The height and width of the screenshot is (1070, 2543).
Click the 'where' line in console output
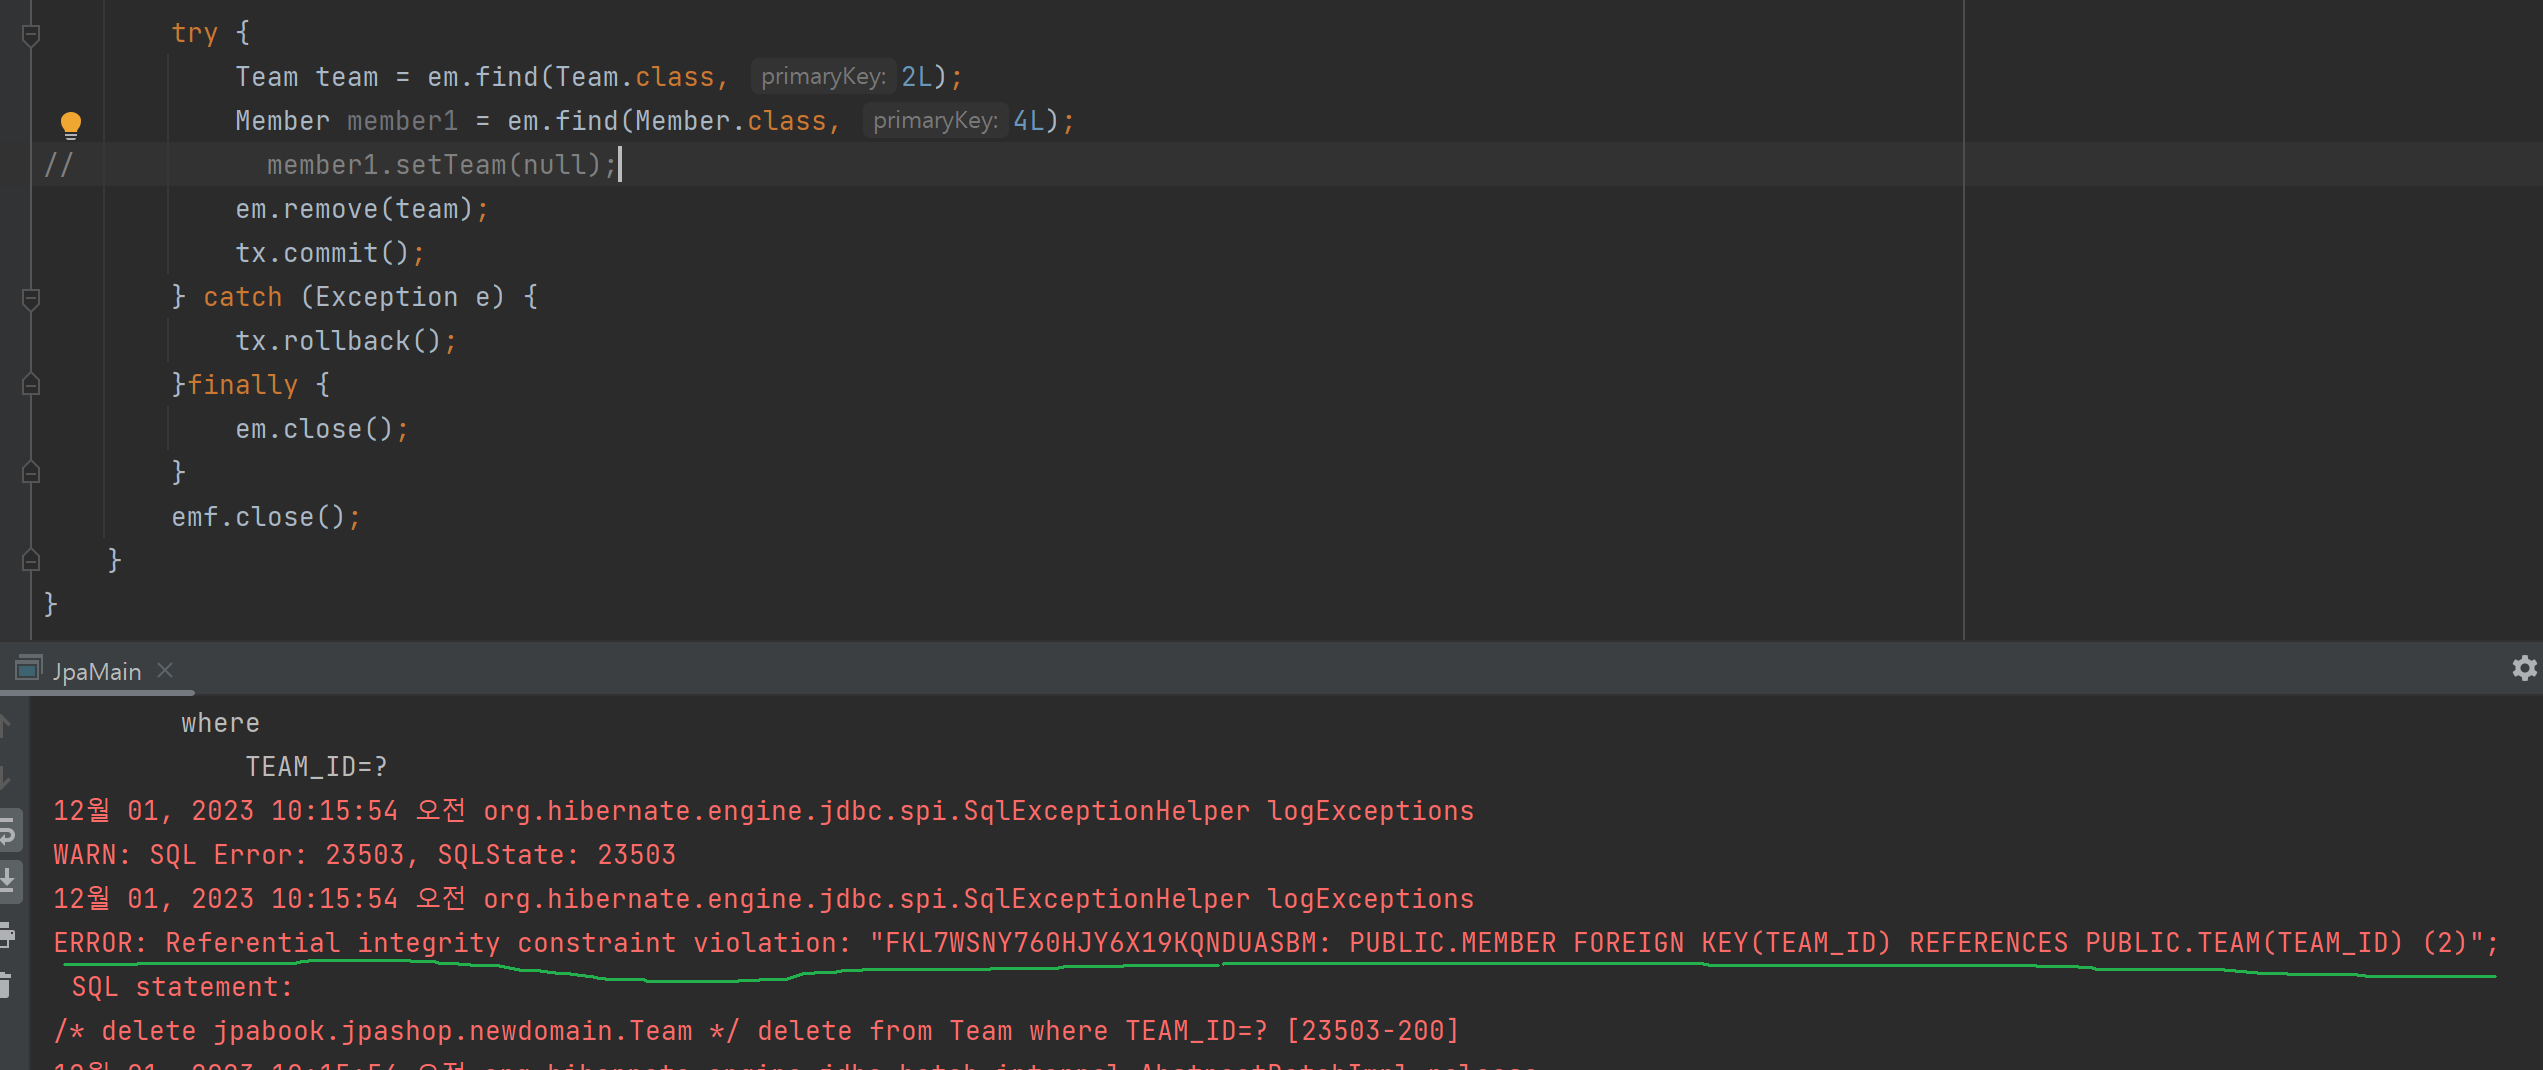click(221, 723)
